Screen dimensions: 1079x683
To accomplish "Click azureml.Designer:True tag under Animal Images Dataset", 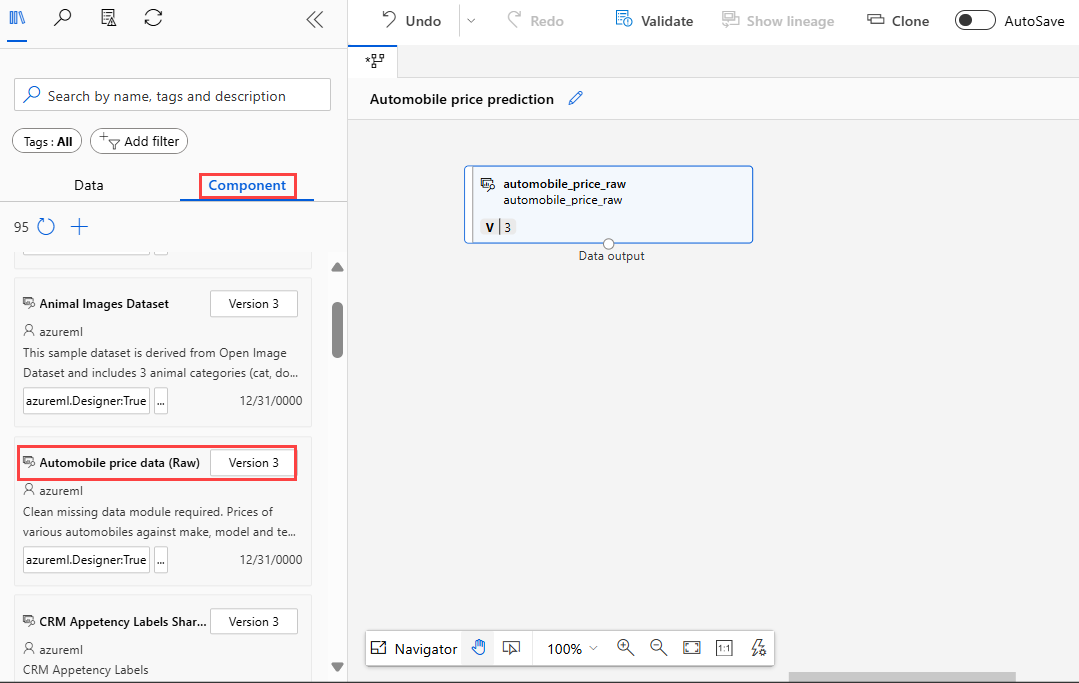I will [x=86, y=400].
